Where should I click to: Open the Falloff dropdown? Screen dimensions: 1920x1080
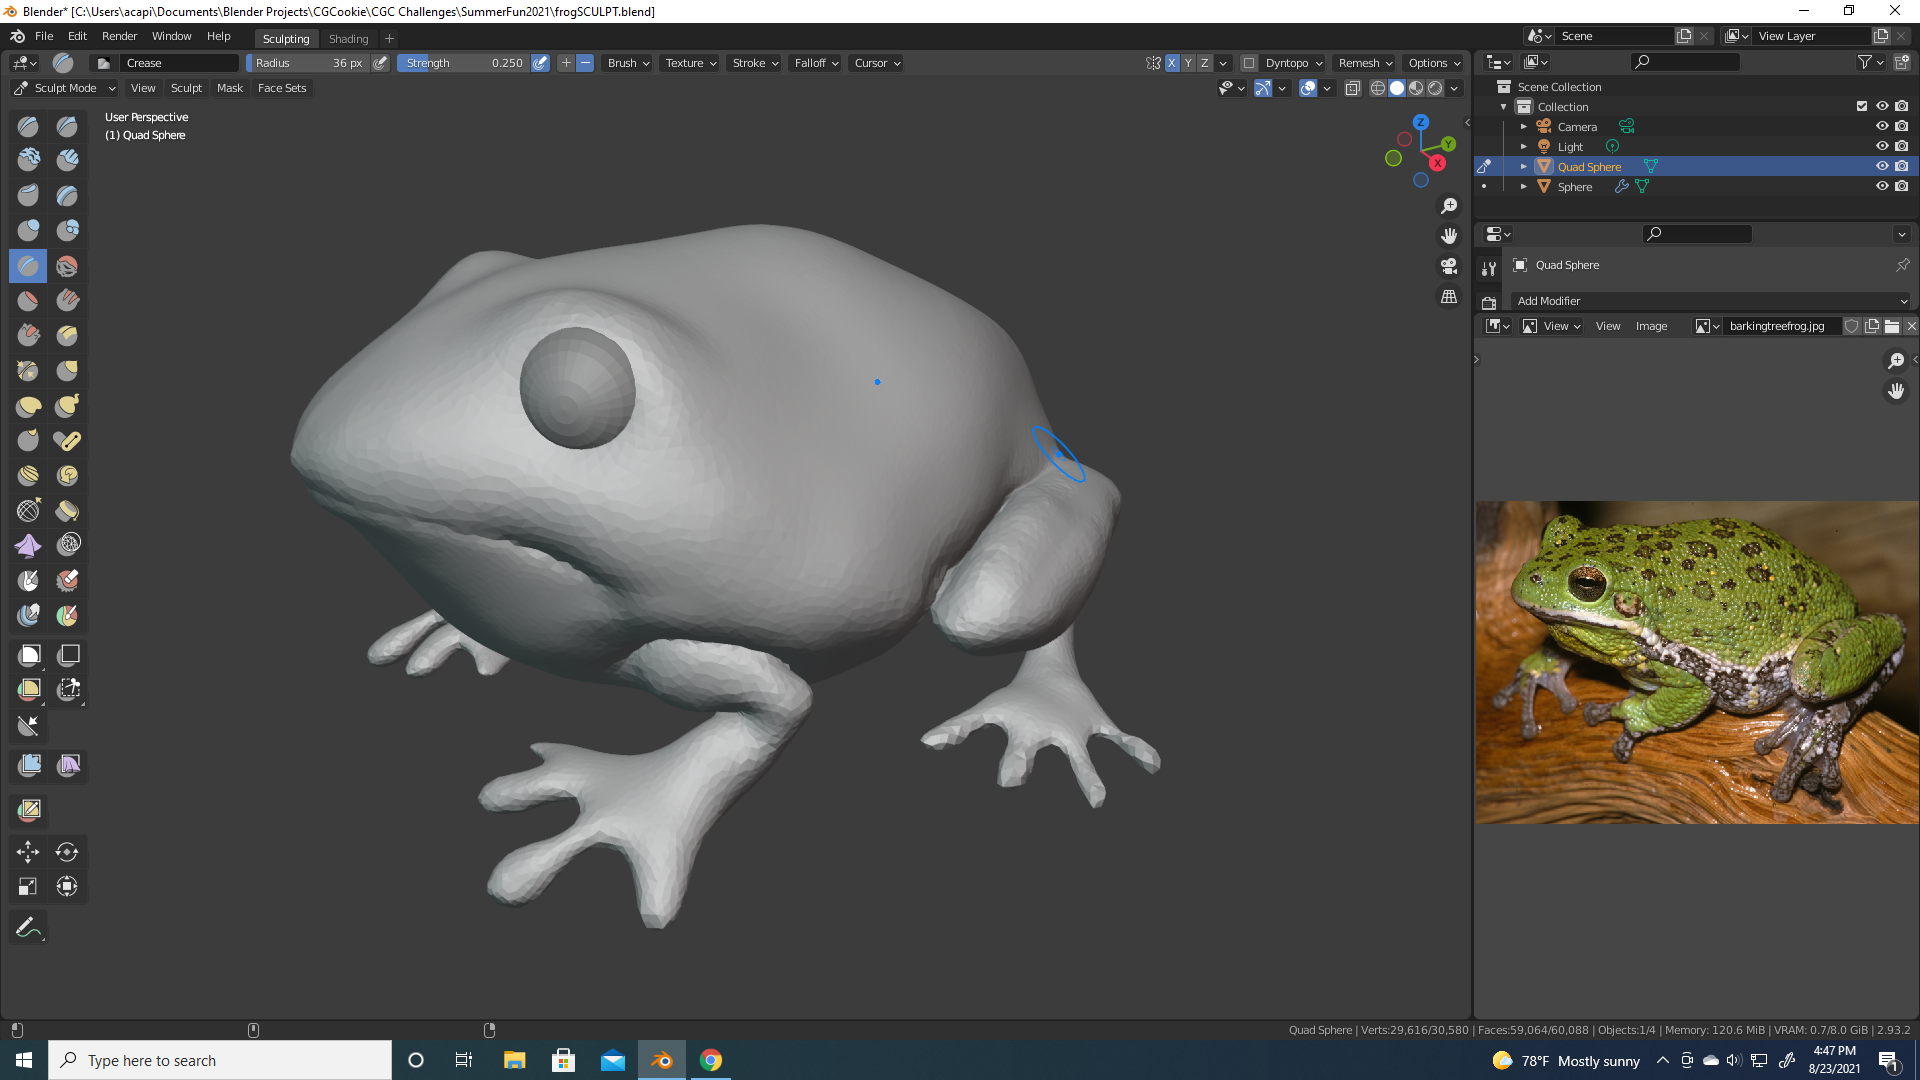815,63
